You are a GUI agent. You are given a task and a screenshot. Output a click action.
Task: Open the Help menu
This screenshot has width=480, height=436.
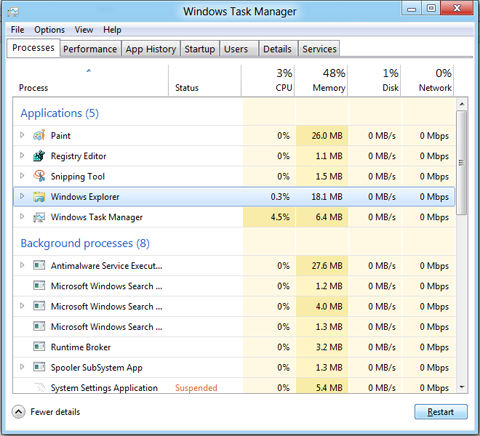[112, 30]
